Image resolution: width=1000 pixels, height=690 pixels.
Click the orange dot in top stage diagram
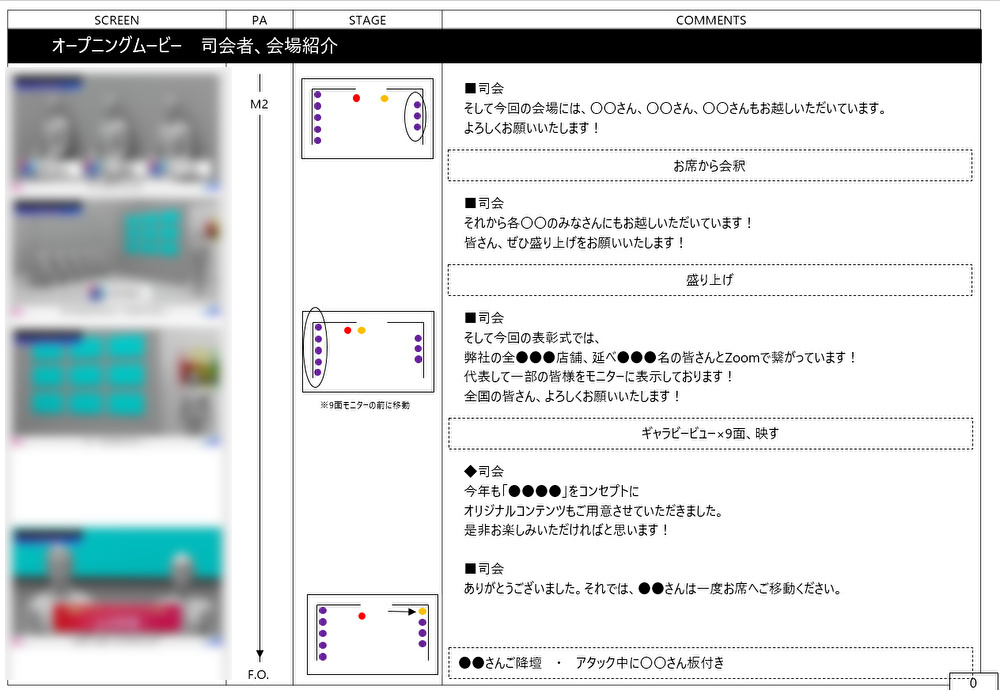click(384, 98)
